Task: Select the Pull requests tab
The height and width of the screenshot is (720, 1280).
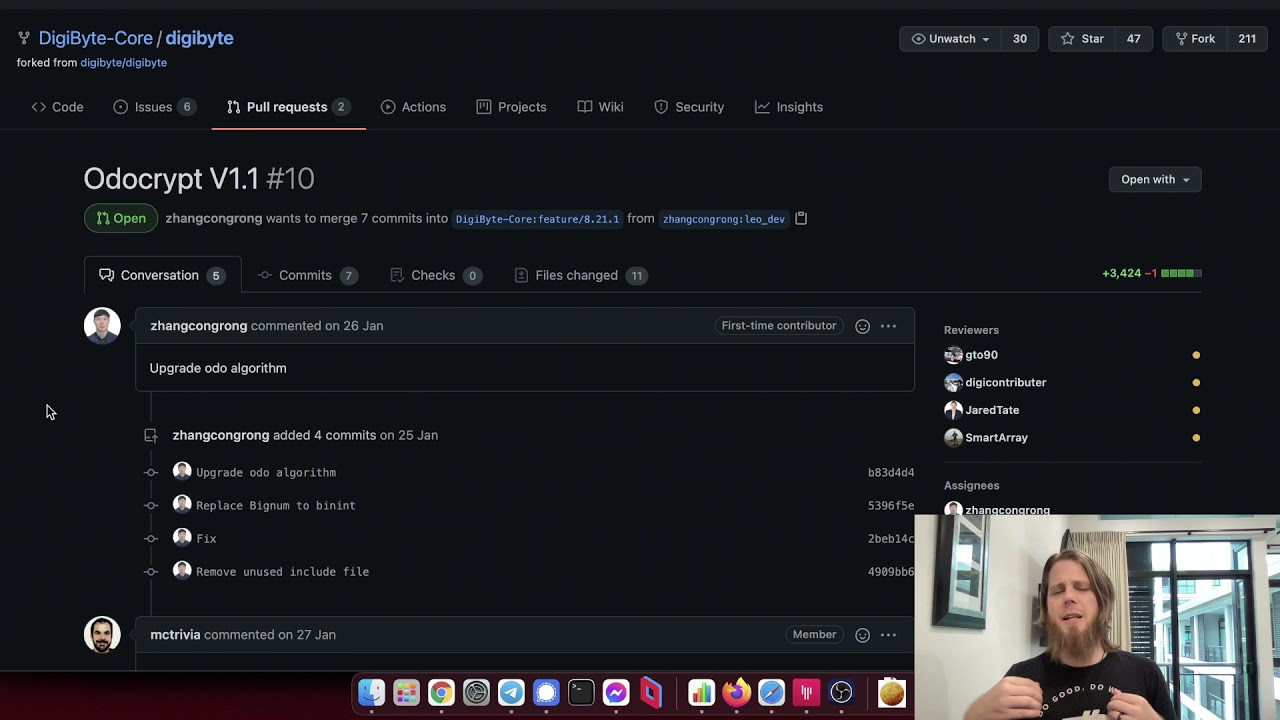Action: click(x=287, y=107)
